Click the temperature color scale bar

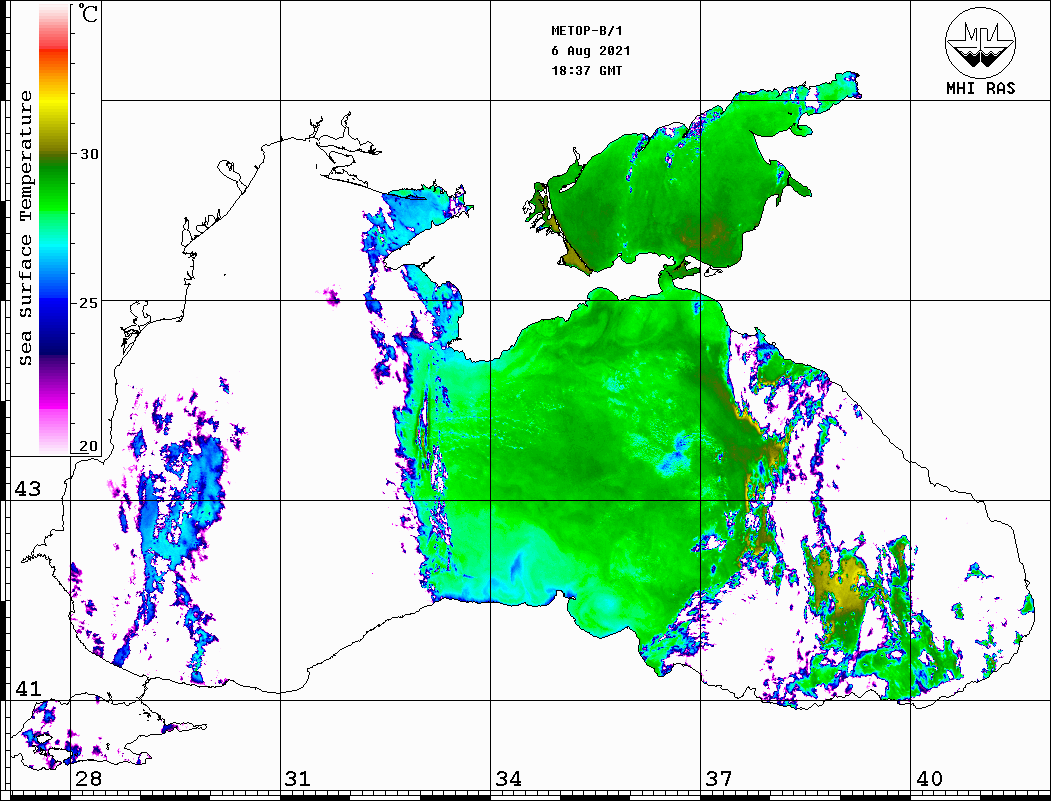click(54, 229)
